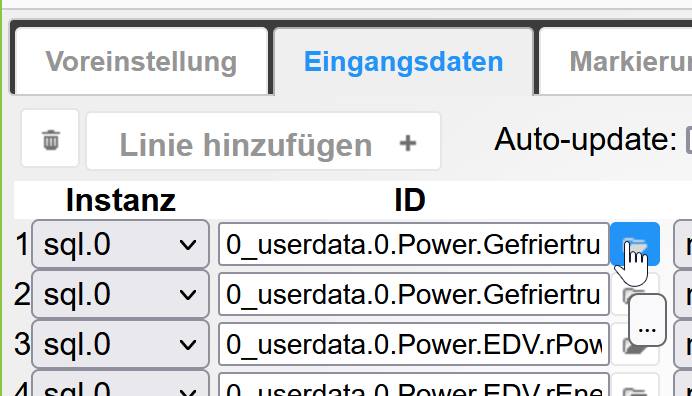Focus the Power.EDV.rPow ID field in row 3
The image size is (692, 396).
click(x=414, y=345)
